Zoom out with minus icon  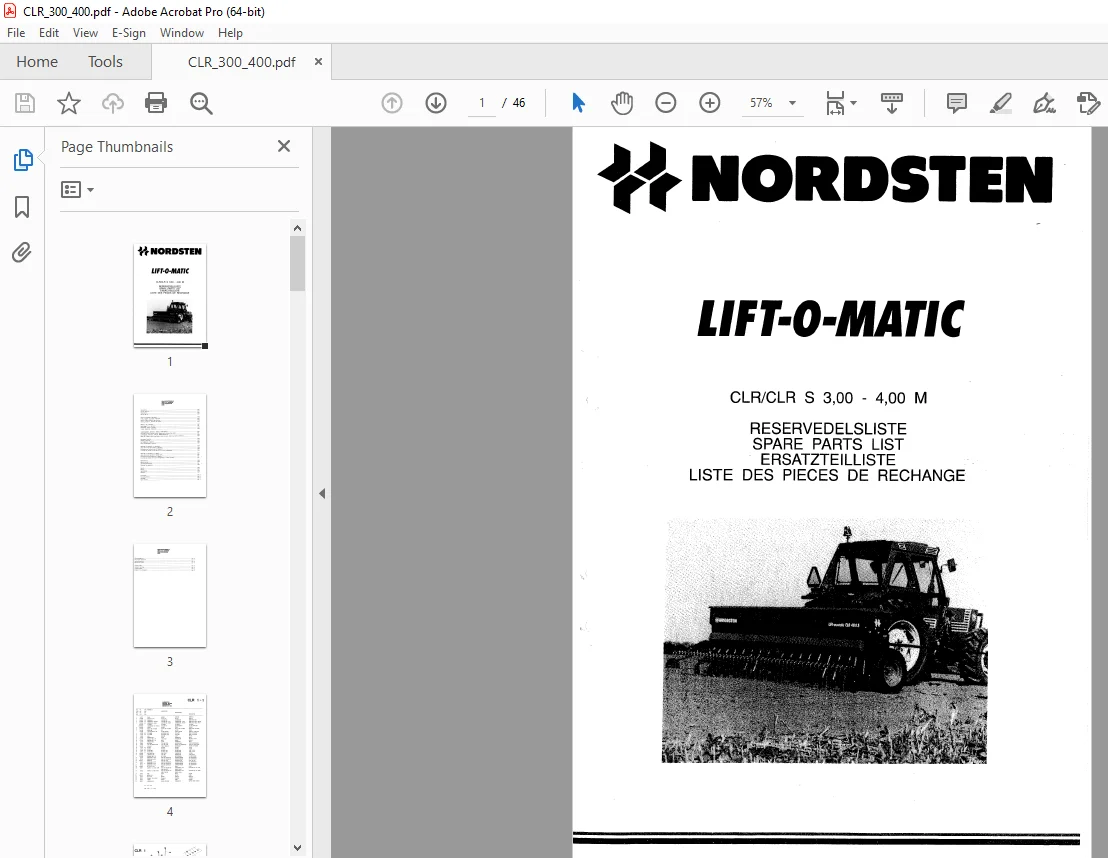click(666, 103)
